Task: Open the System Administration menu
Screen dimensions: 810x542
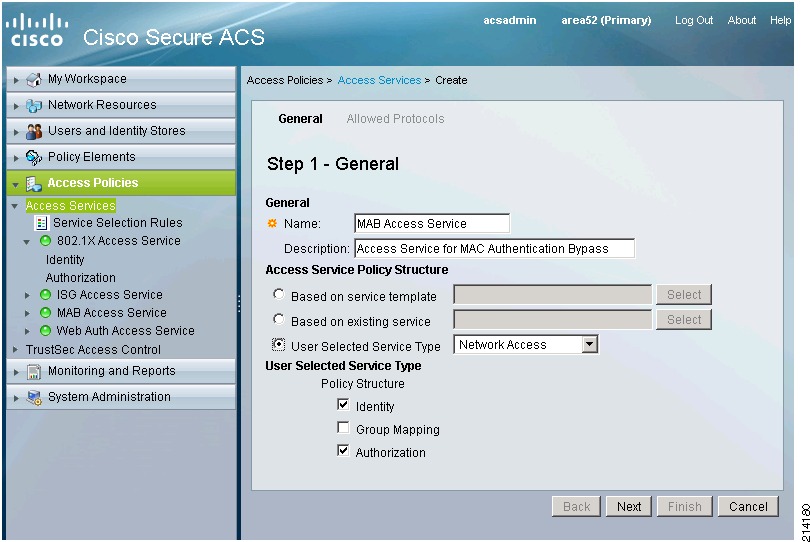Action: 121,397
